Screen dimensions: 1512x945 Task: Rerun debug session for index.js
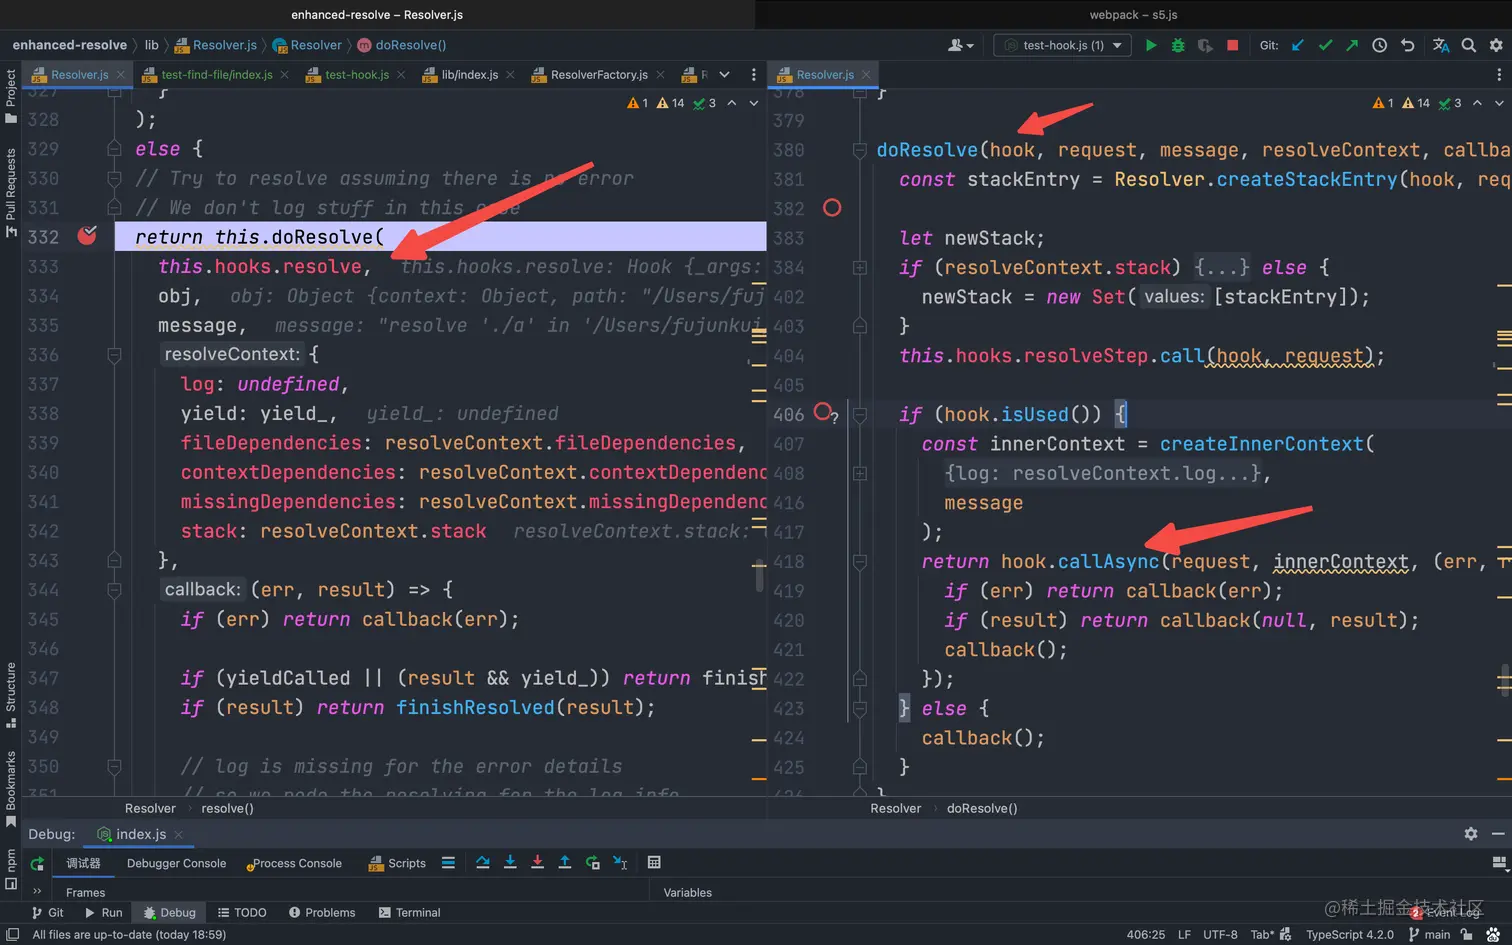click(x=37, y=864)
